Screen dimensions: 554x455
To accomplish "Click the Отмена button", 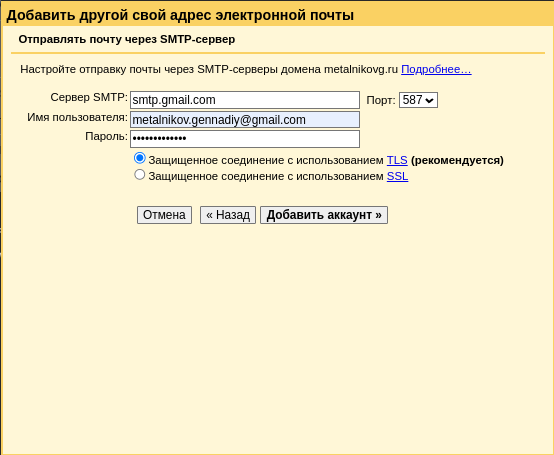I will click(164, 215).
